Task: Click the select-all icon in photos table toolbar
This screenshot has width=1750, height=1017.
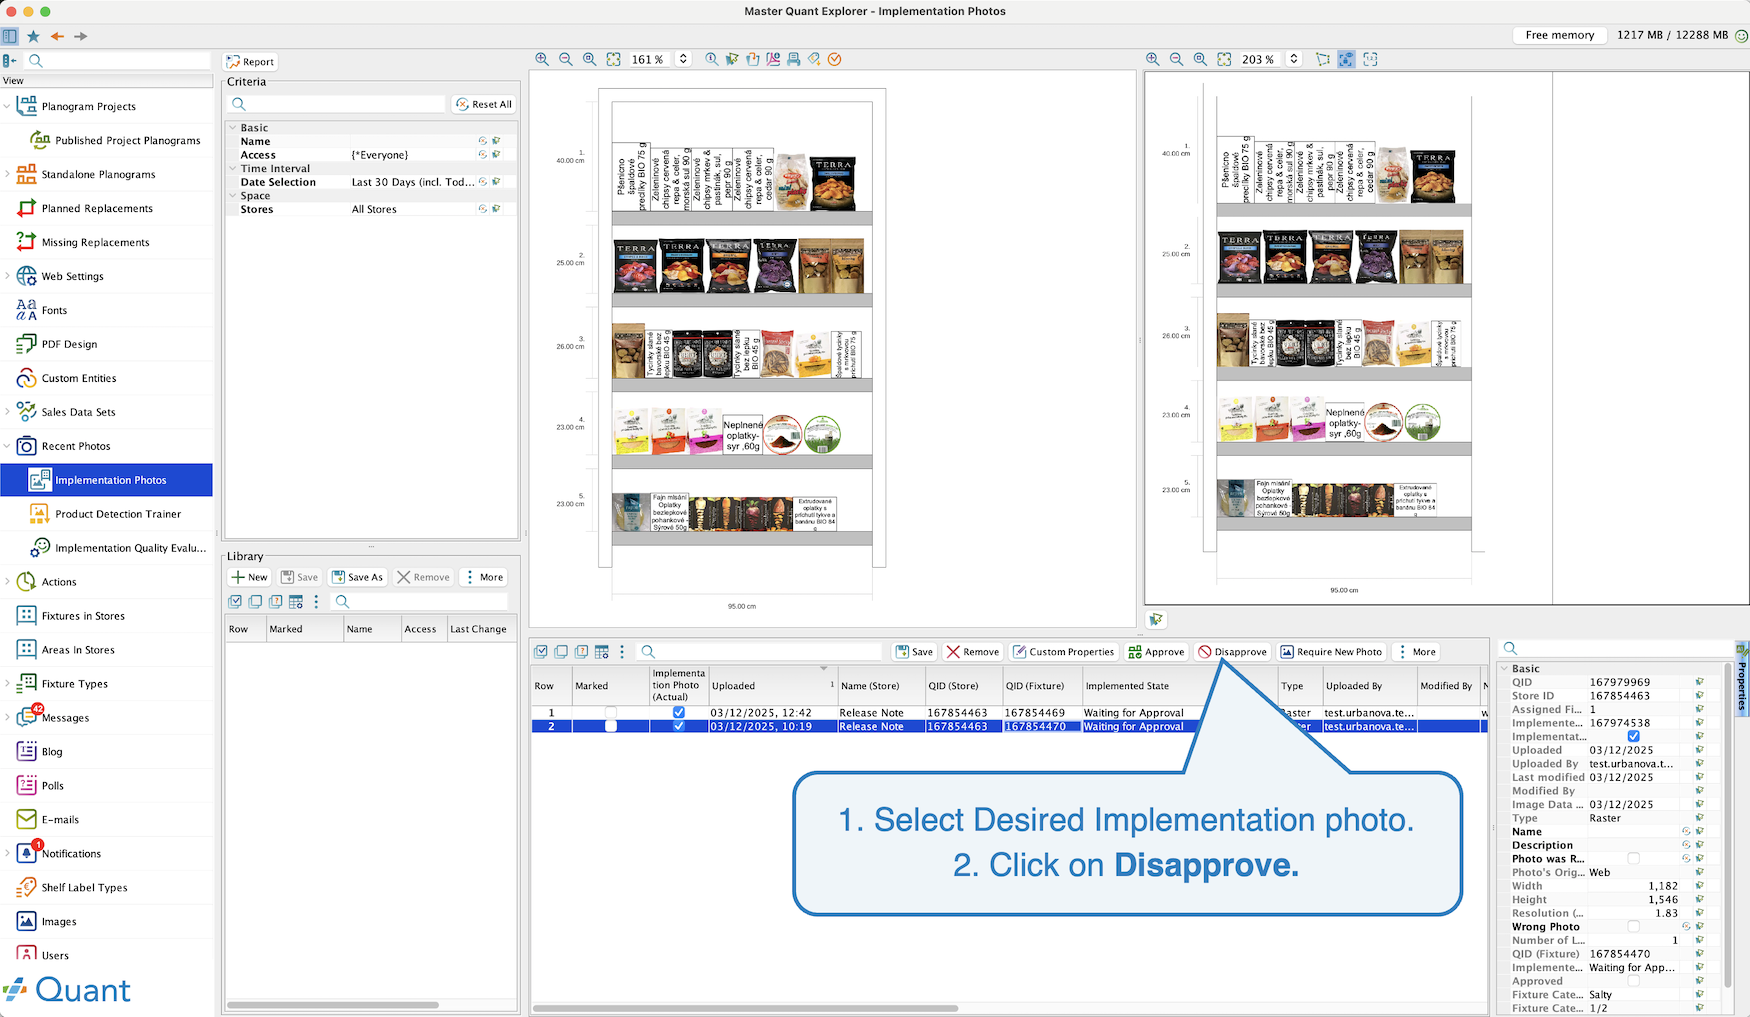Action: click(x=541, y=651)
